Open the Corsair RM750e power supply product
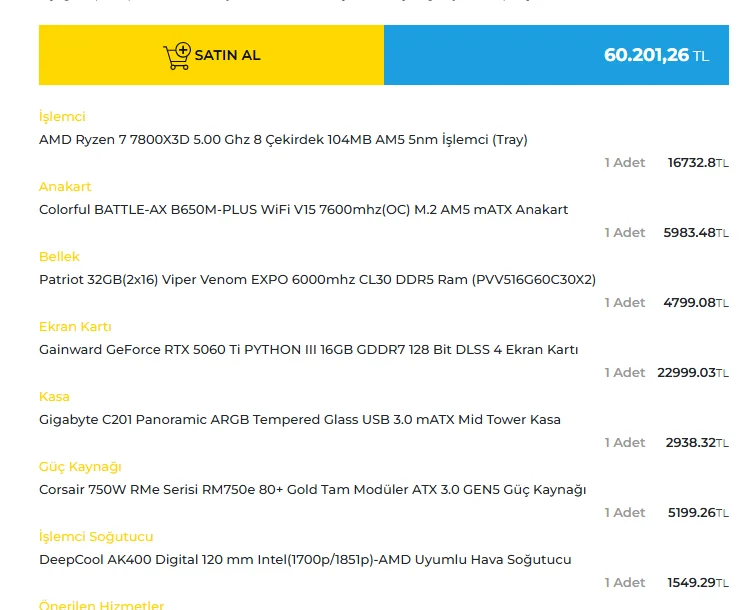The height and width of the screenshot is (610, 755). coord(312,490)
